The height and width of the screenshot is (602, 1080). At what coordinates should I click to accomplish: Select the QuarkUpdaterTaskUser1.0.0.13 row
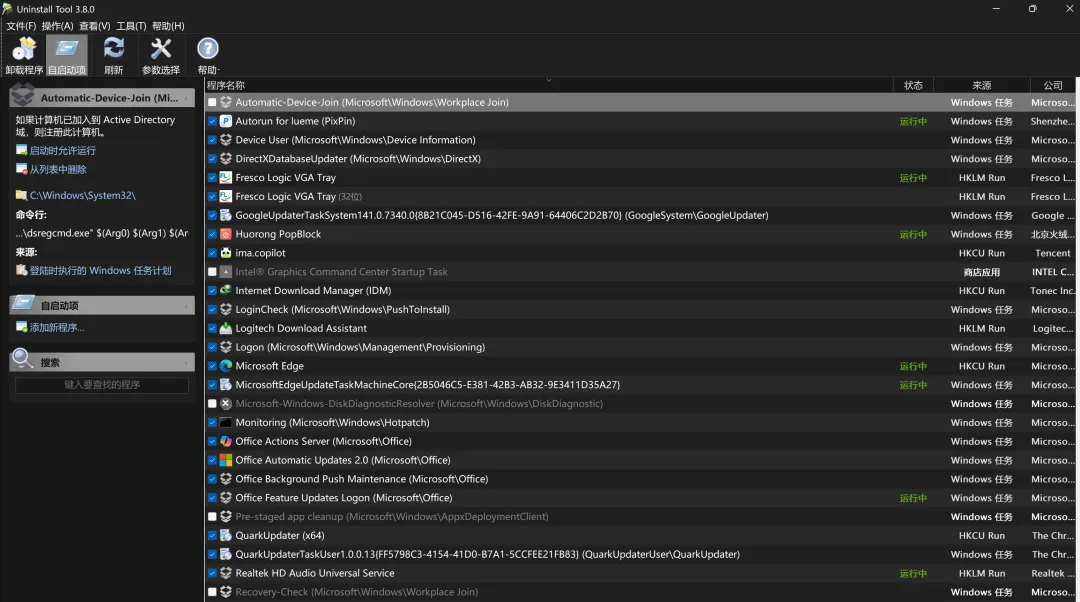tap(641, 554)
